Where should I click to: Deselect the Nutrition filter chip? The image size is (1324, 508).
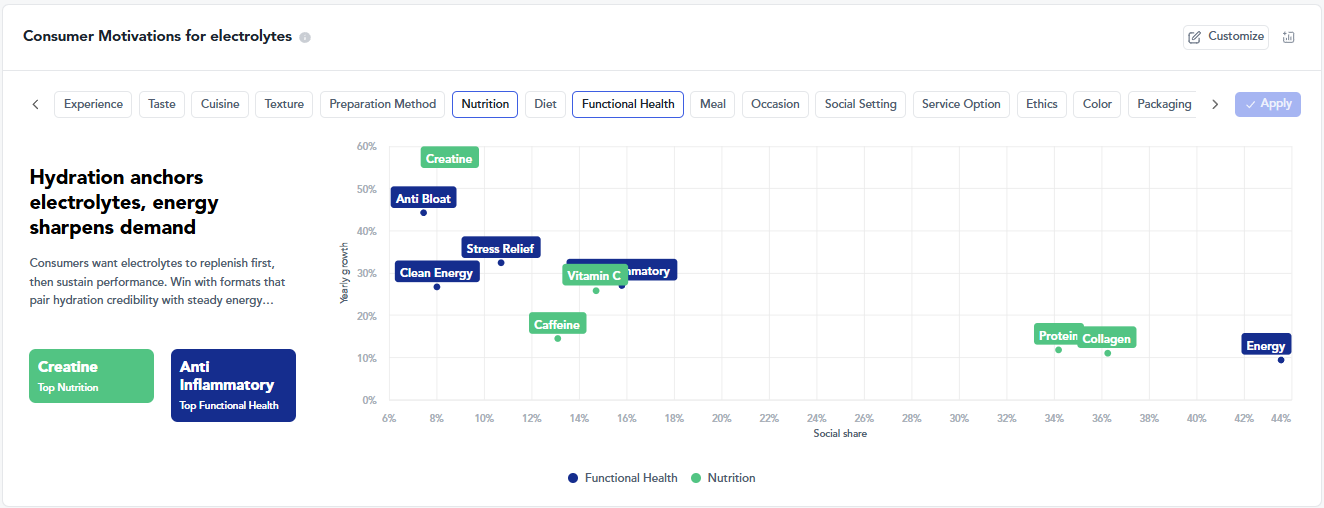(485, 104)
